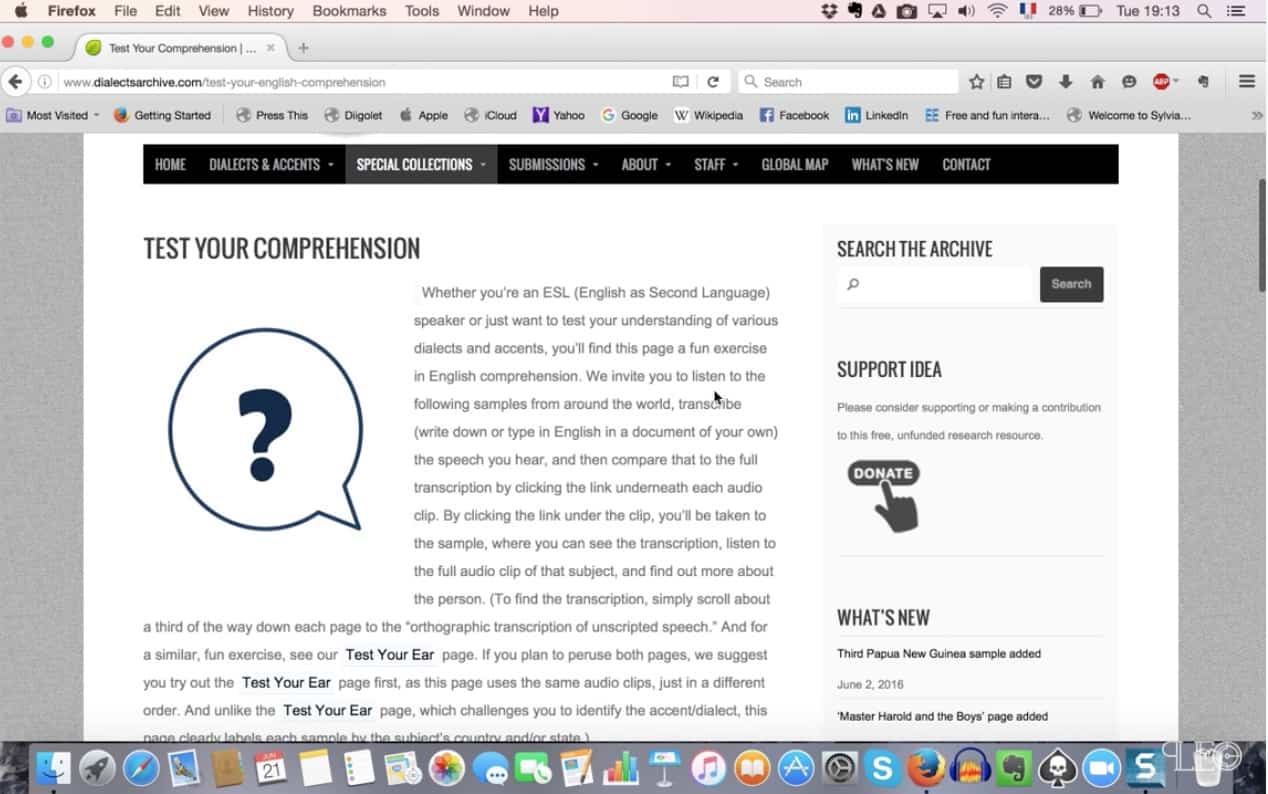The width and height of the screenshot is (1268, 794).
Task: Expand the Dialects & Accents menu
Action: pyautogui.click(x=271, y=165)
